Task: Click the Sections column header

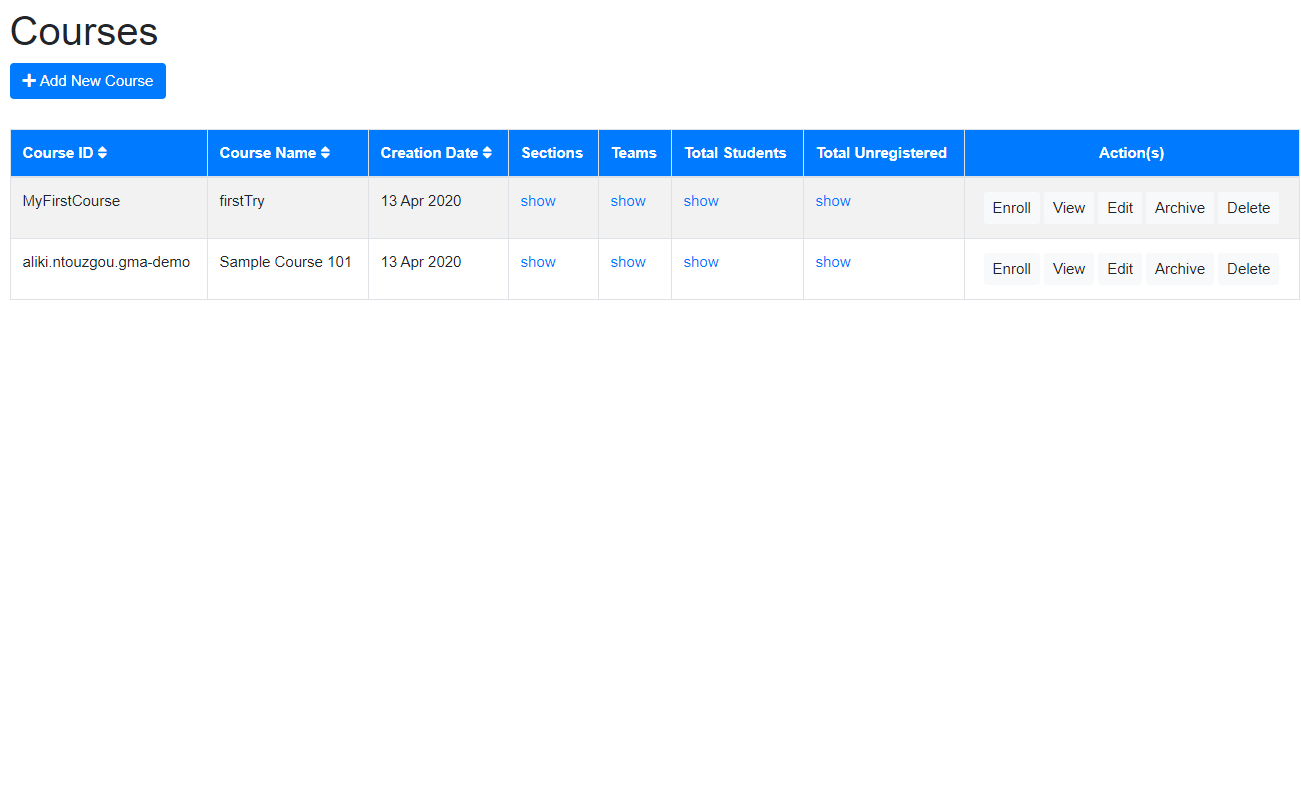Action: (553, 153)
